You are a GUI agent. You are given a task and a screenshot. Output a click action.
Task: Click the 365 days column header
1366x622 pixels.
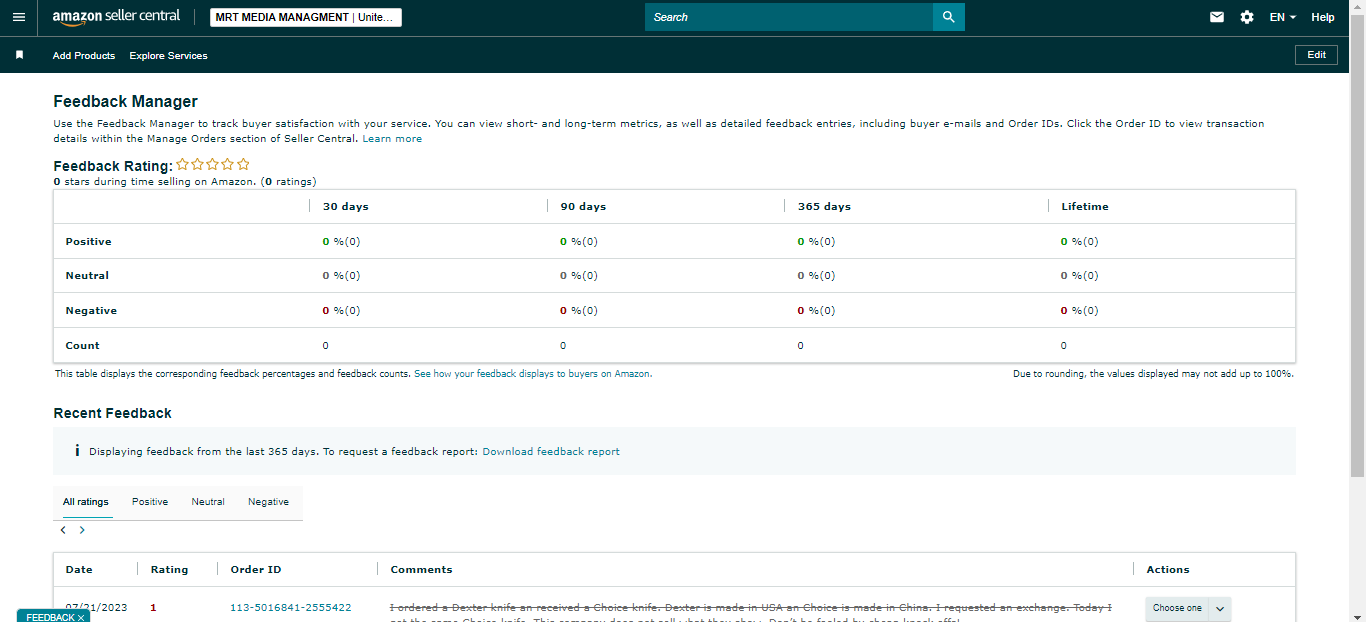tap(824, 206)
